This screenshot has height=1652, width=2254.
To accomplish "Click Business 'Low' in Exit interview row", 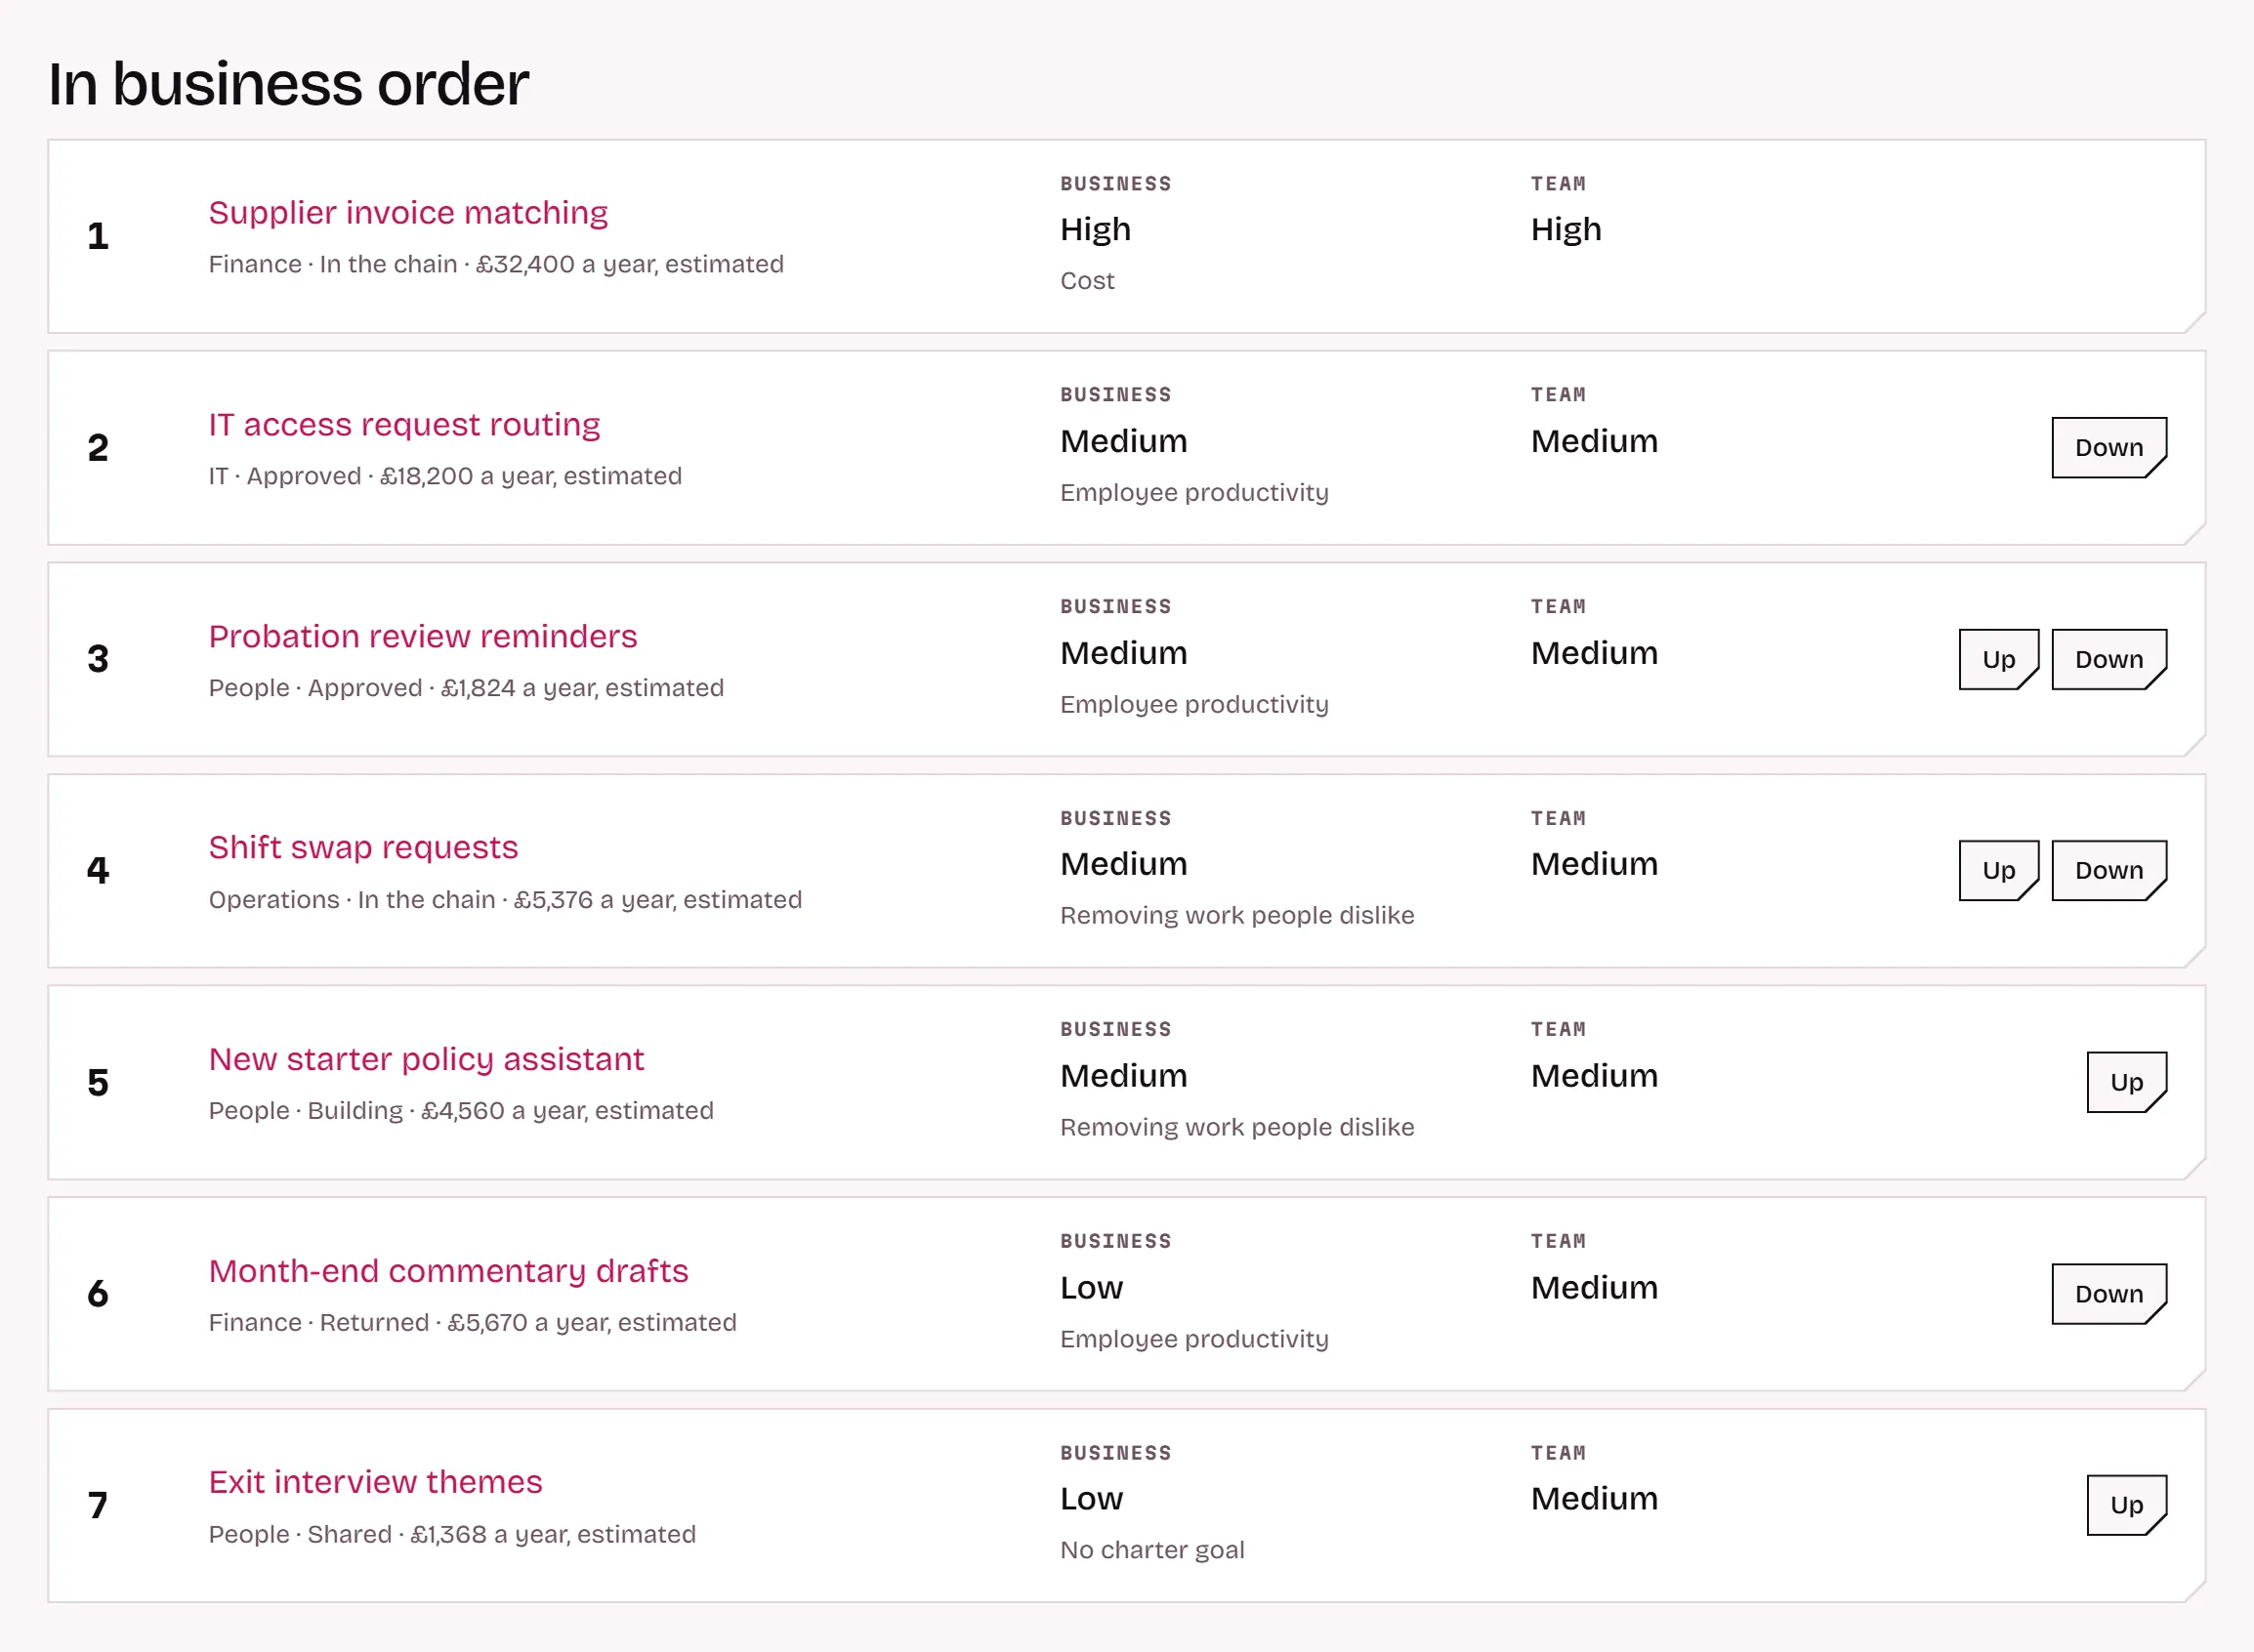I will click(x=1091, y=1499).
